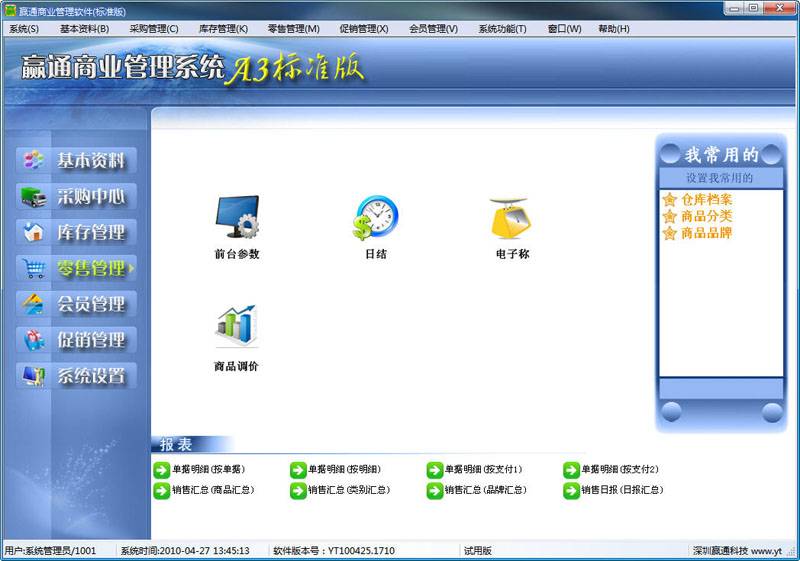Click 设置我常用的 button
Screen dimensions: 800x561
[720, 178]
